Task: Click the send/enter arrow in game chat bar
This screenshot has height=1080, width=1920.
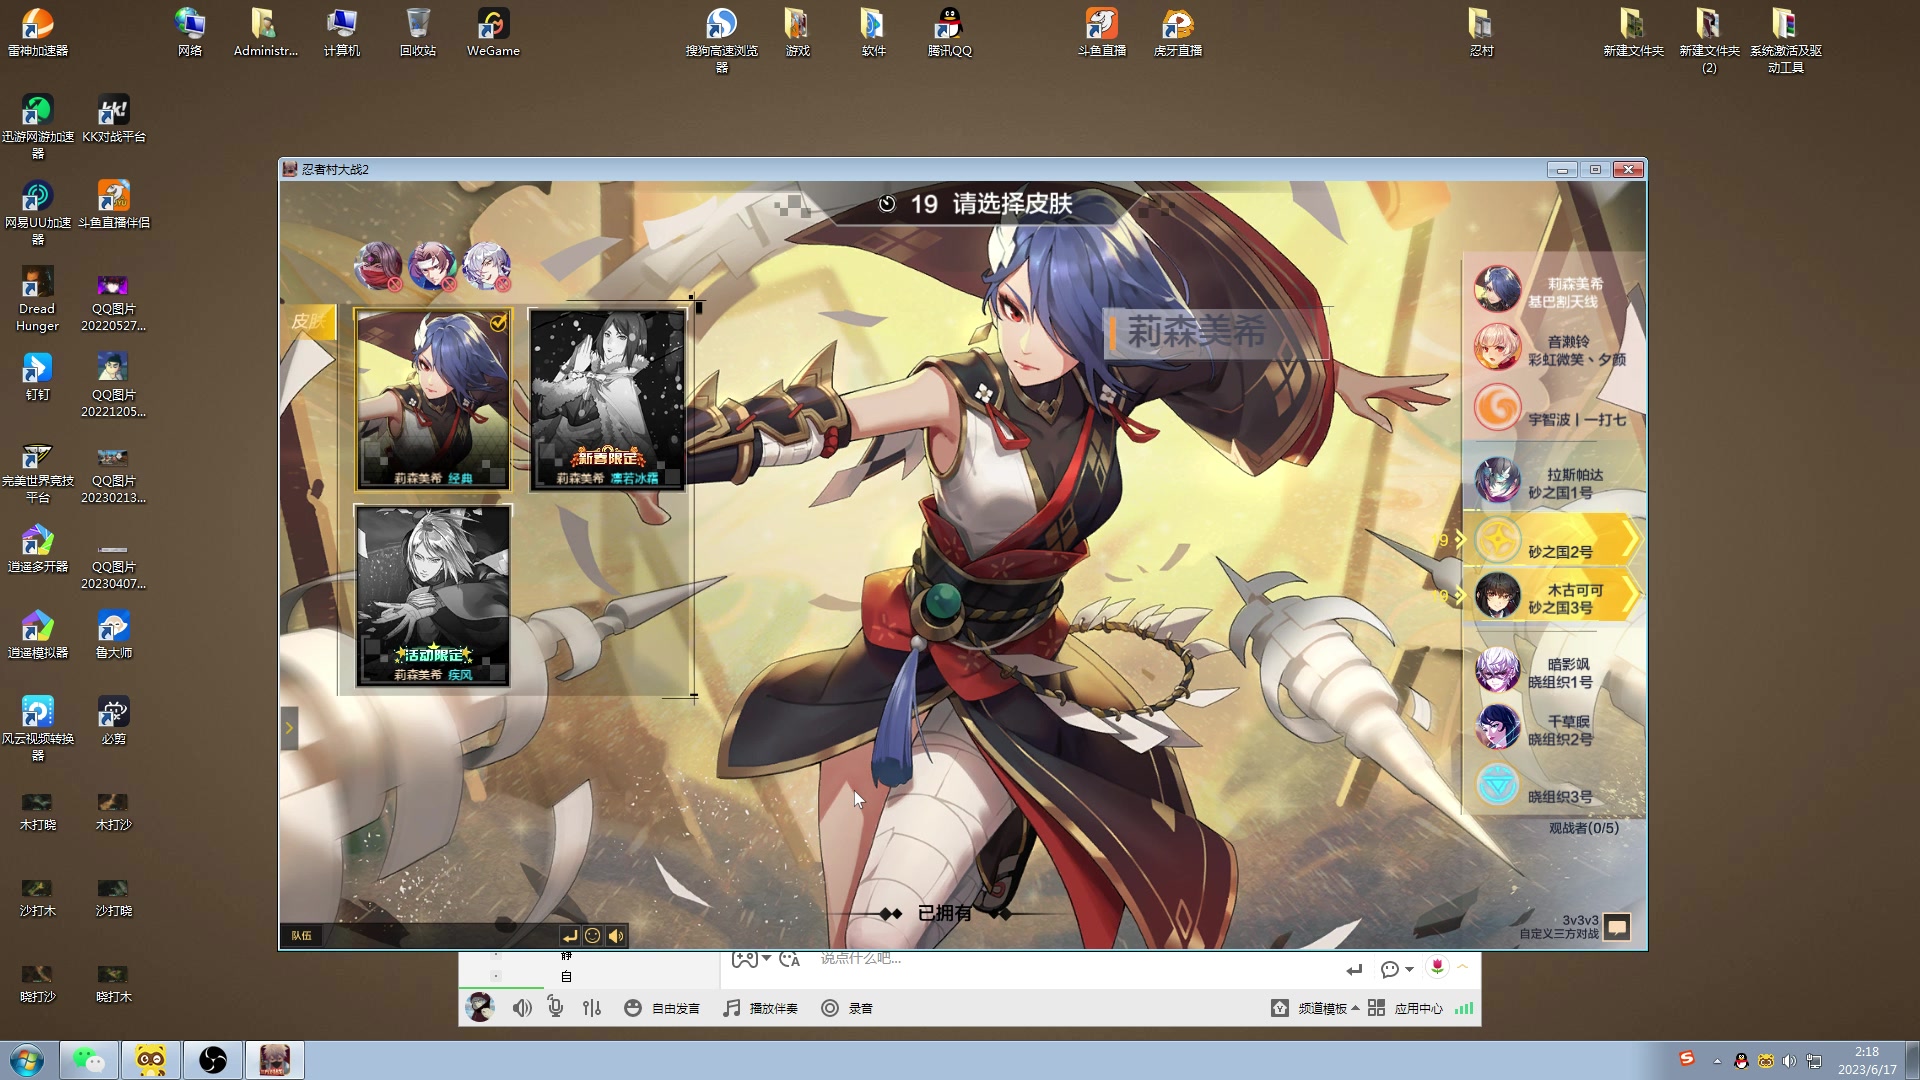Action: tap(569, 936)
